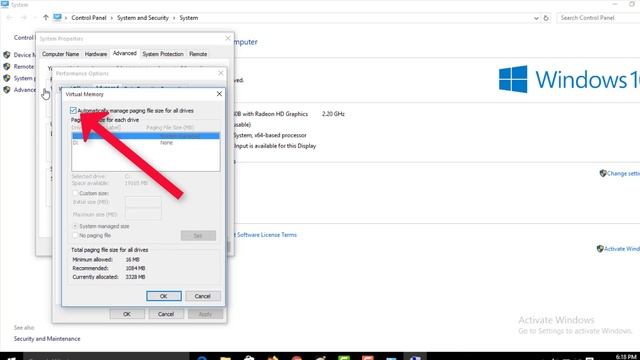Click the Change settings shield icon
Image resolution: width=640 pixels, height=360 pixels.
point(603,173)
